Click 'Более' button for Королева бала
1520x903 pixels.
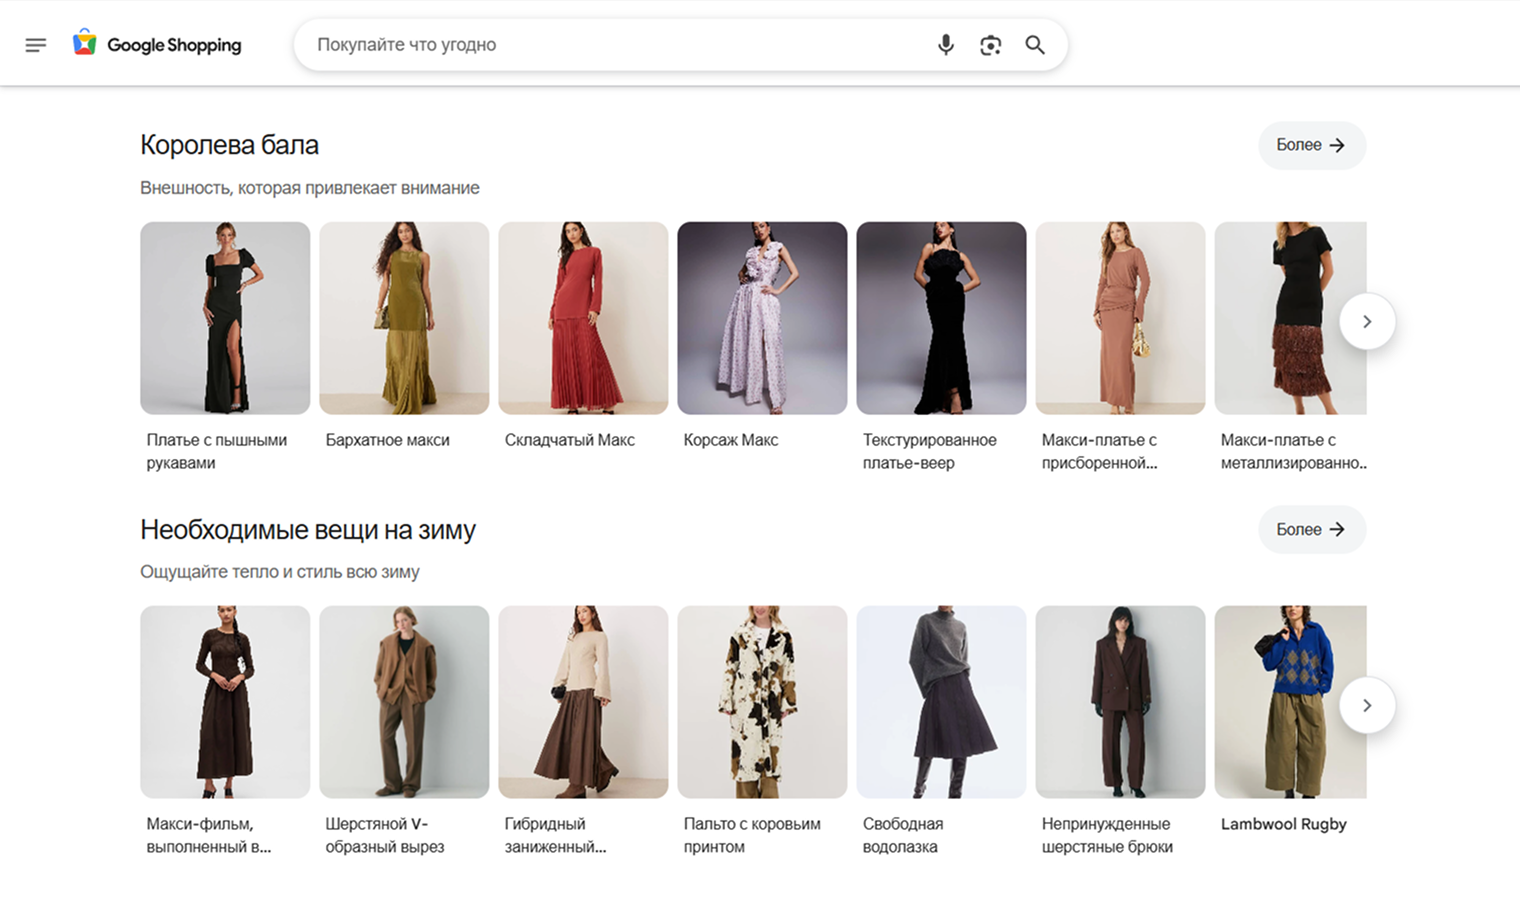click(1311, 145)
